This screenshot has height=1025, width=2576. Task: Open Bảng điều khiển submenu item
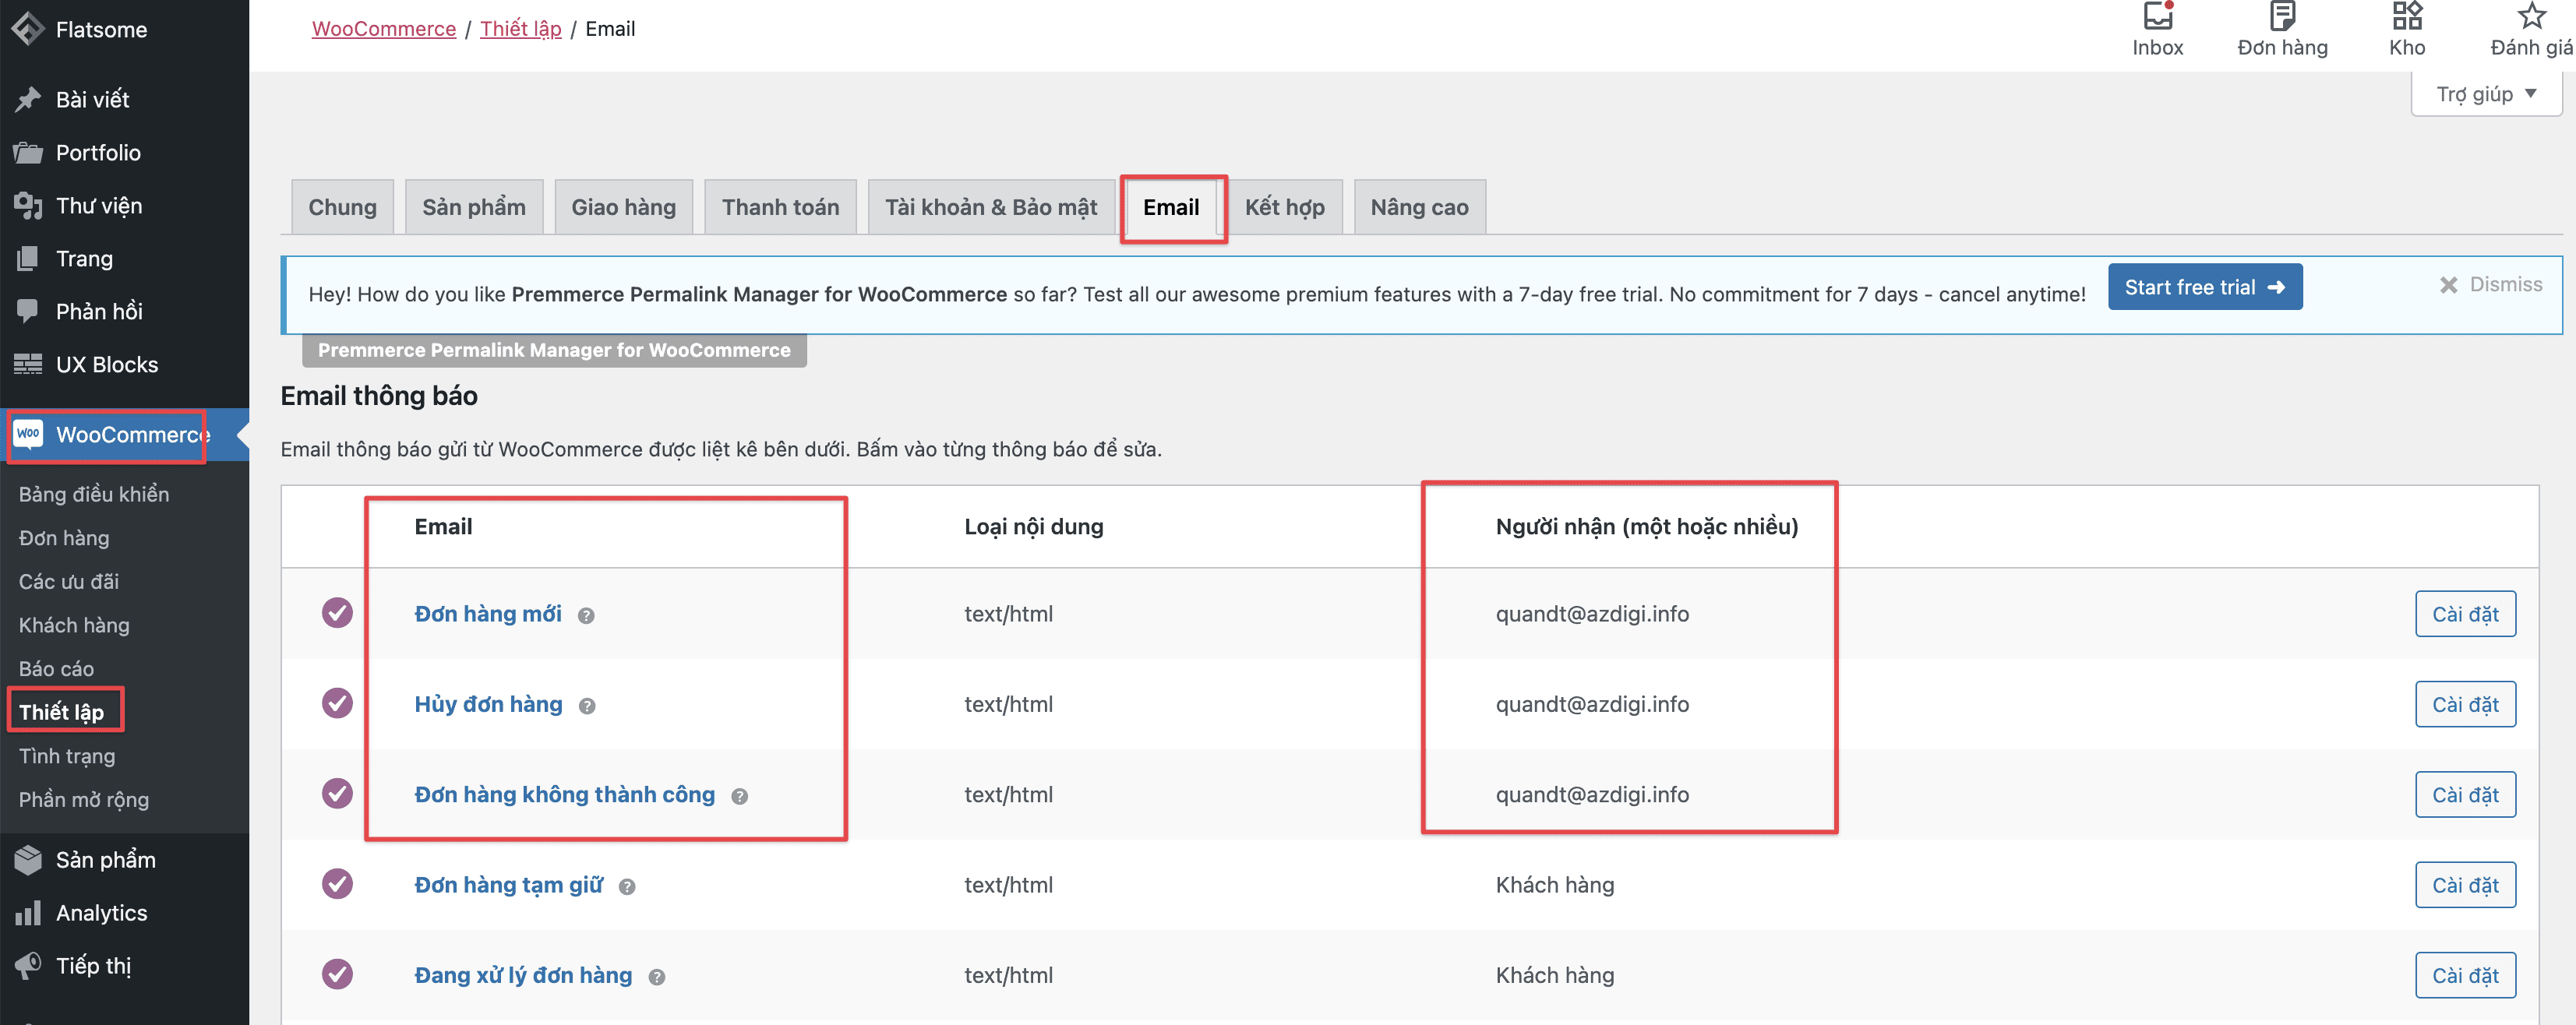pyautogui.click(x=94, y=494)
